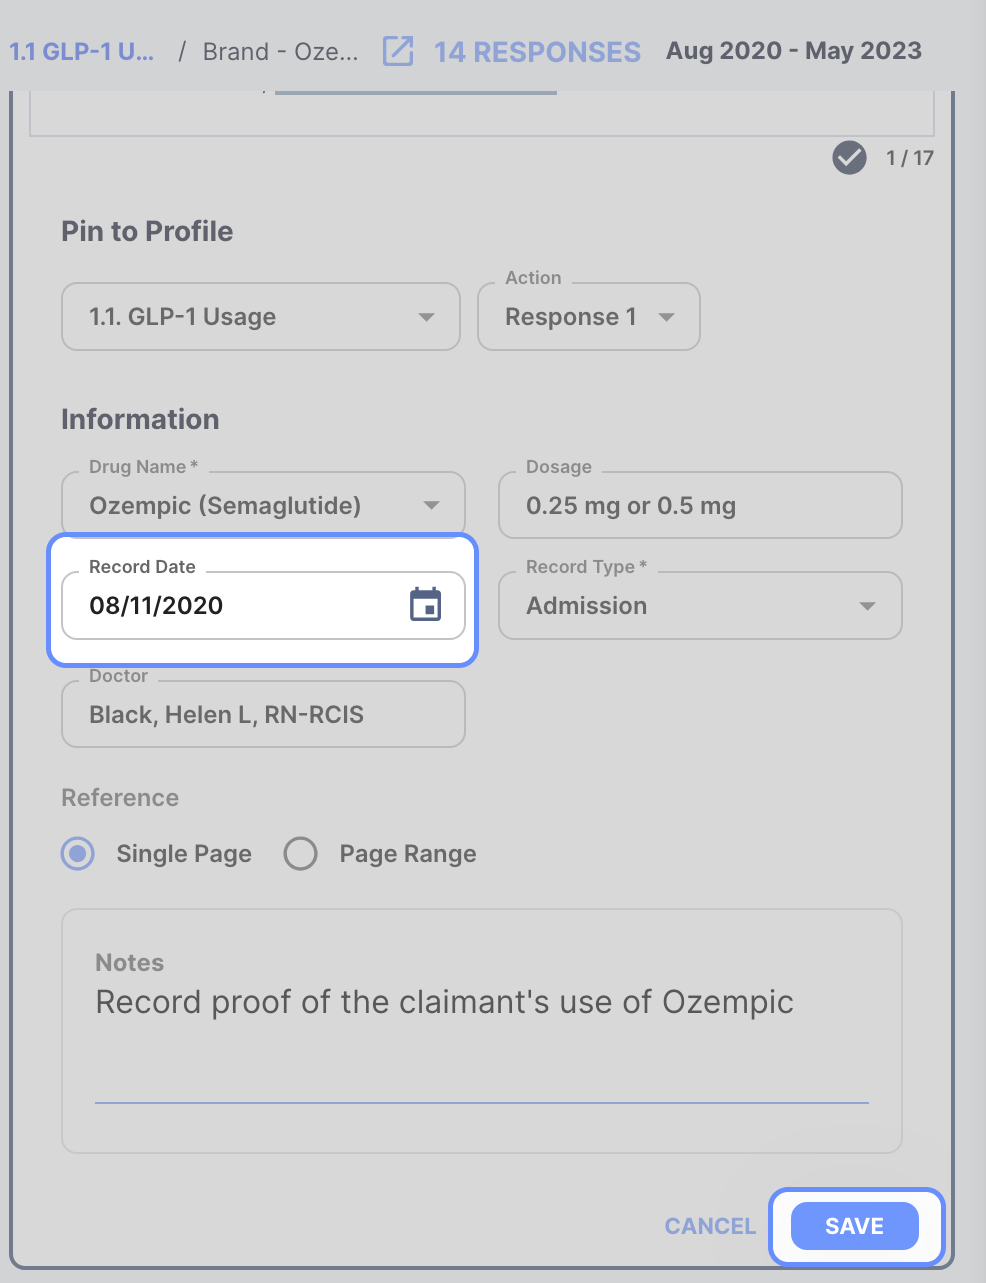Click the Information section heading
Screen dimensions: 986x1283
(x=140, y=419)
